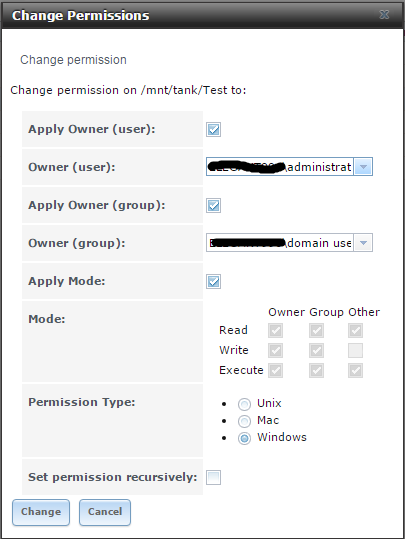
Task: Select the Windows permission type
Action: click(244, 438)
